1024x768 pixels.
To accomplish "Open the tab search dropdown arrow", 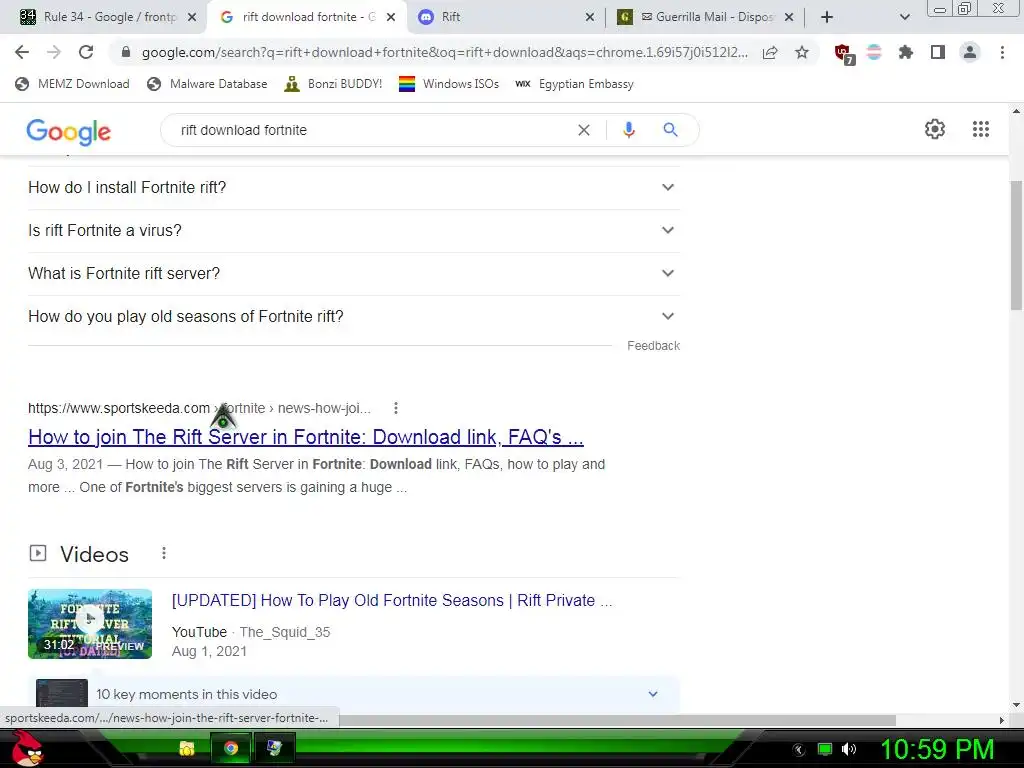I will 904,17.
